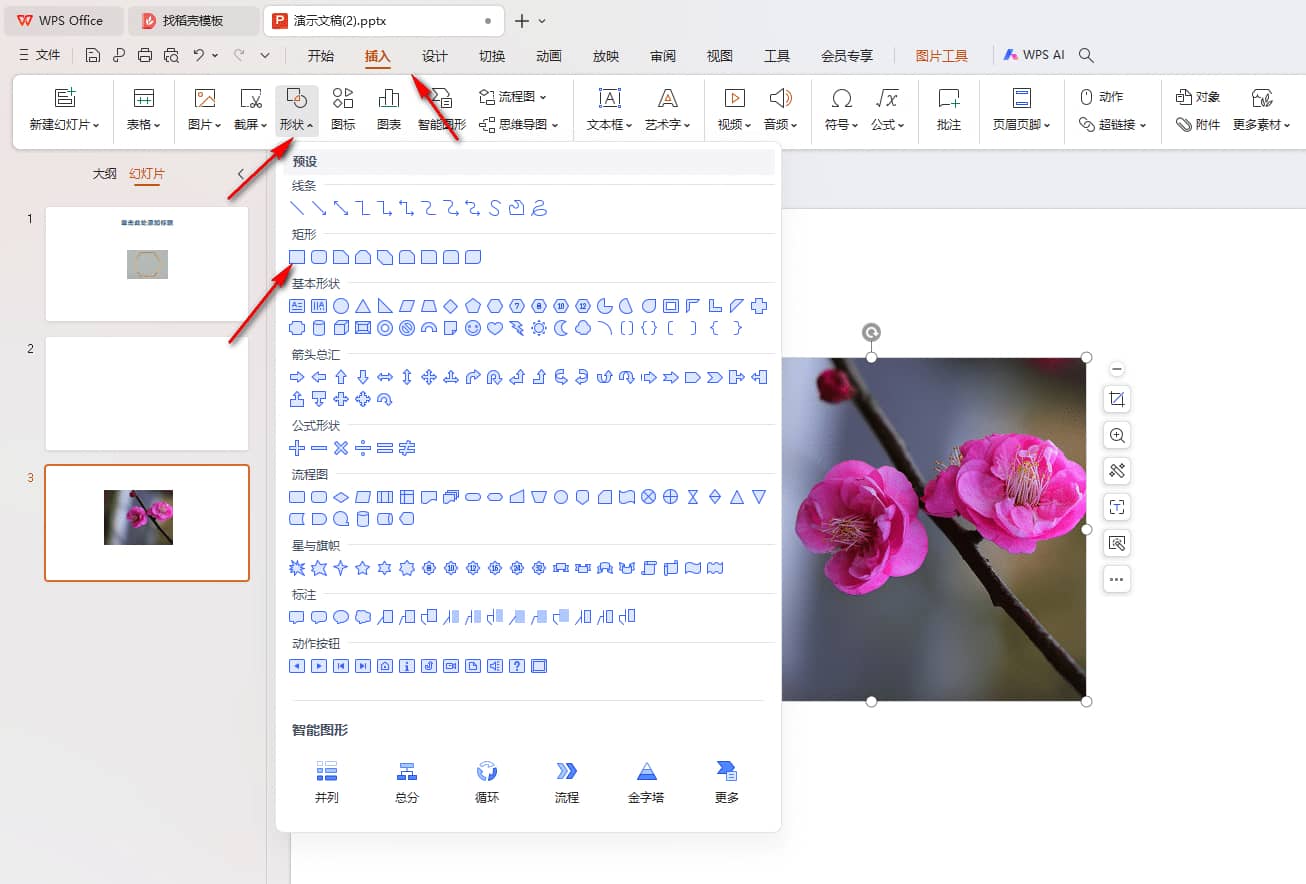The width and height of the screenshot is (1306, 884).
Task: Open a new tab with the plus button
Action: [x=522, y=20]
